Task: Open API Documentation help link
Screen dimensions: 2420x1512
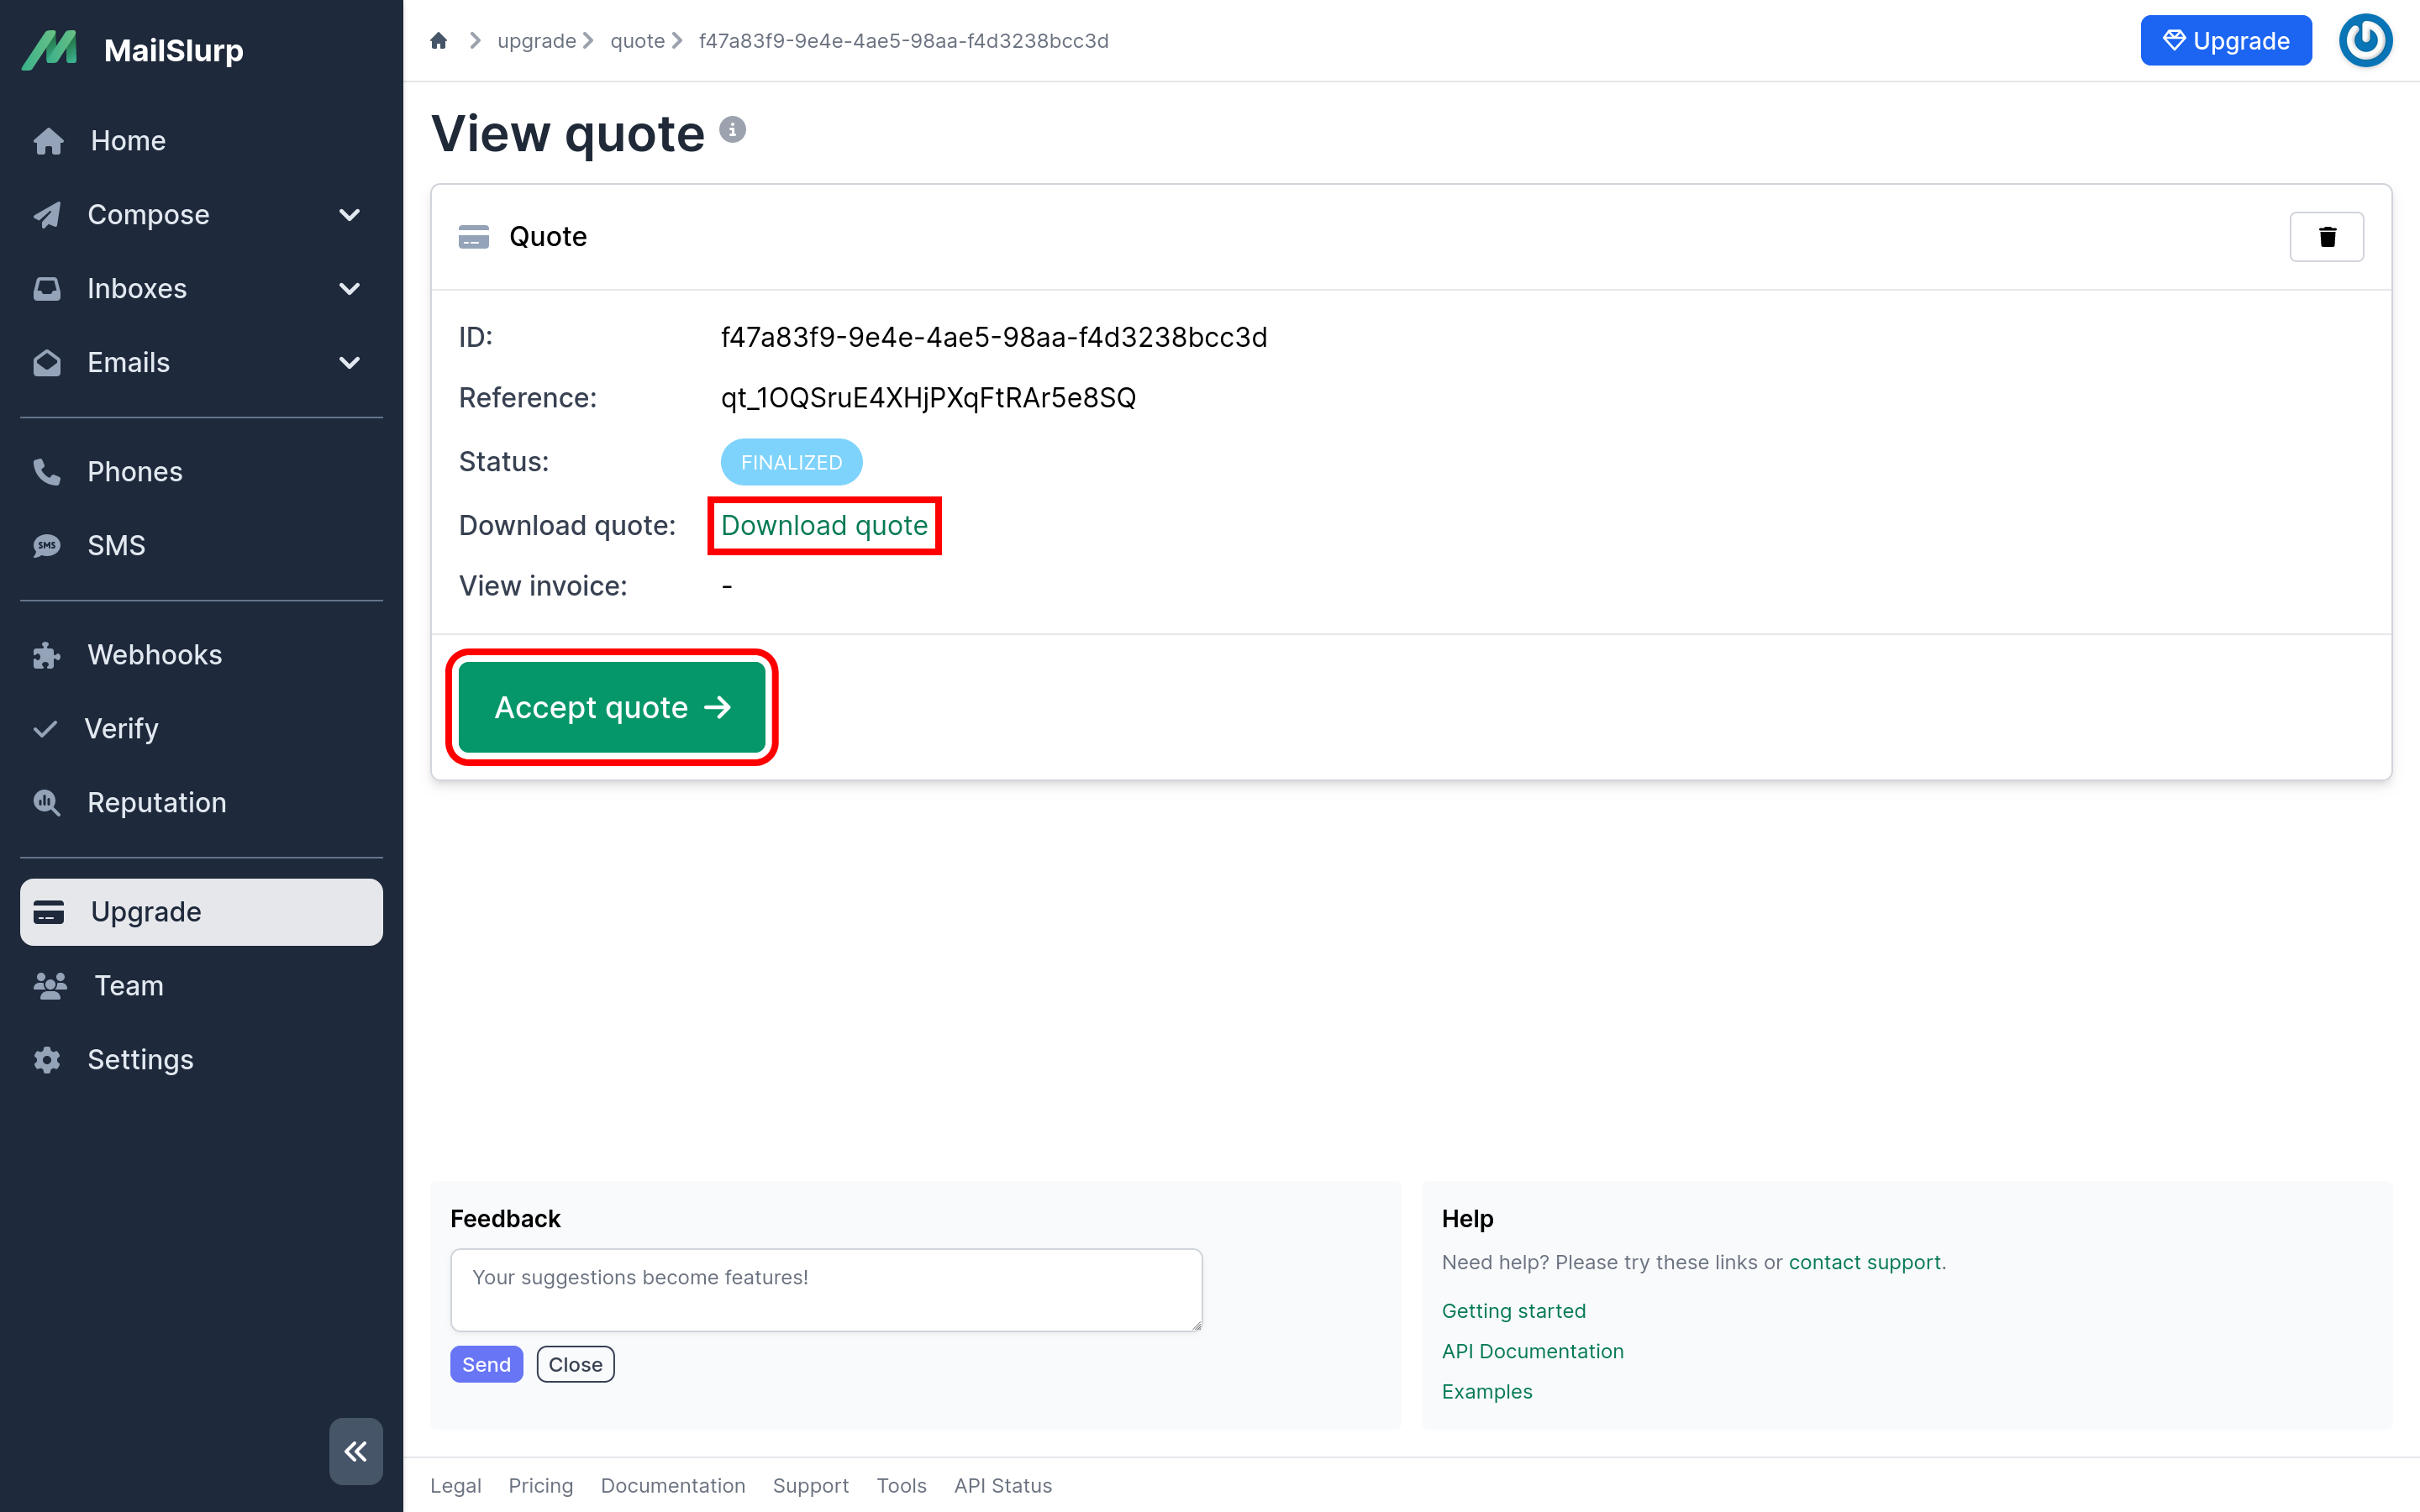Action: tap(1532, 1351)
